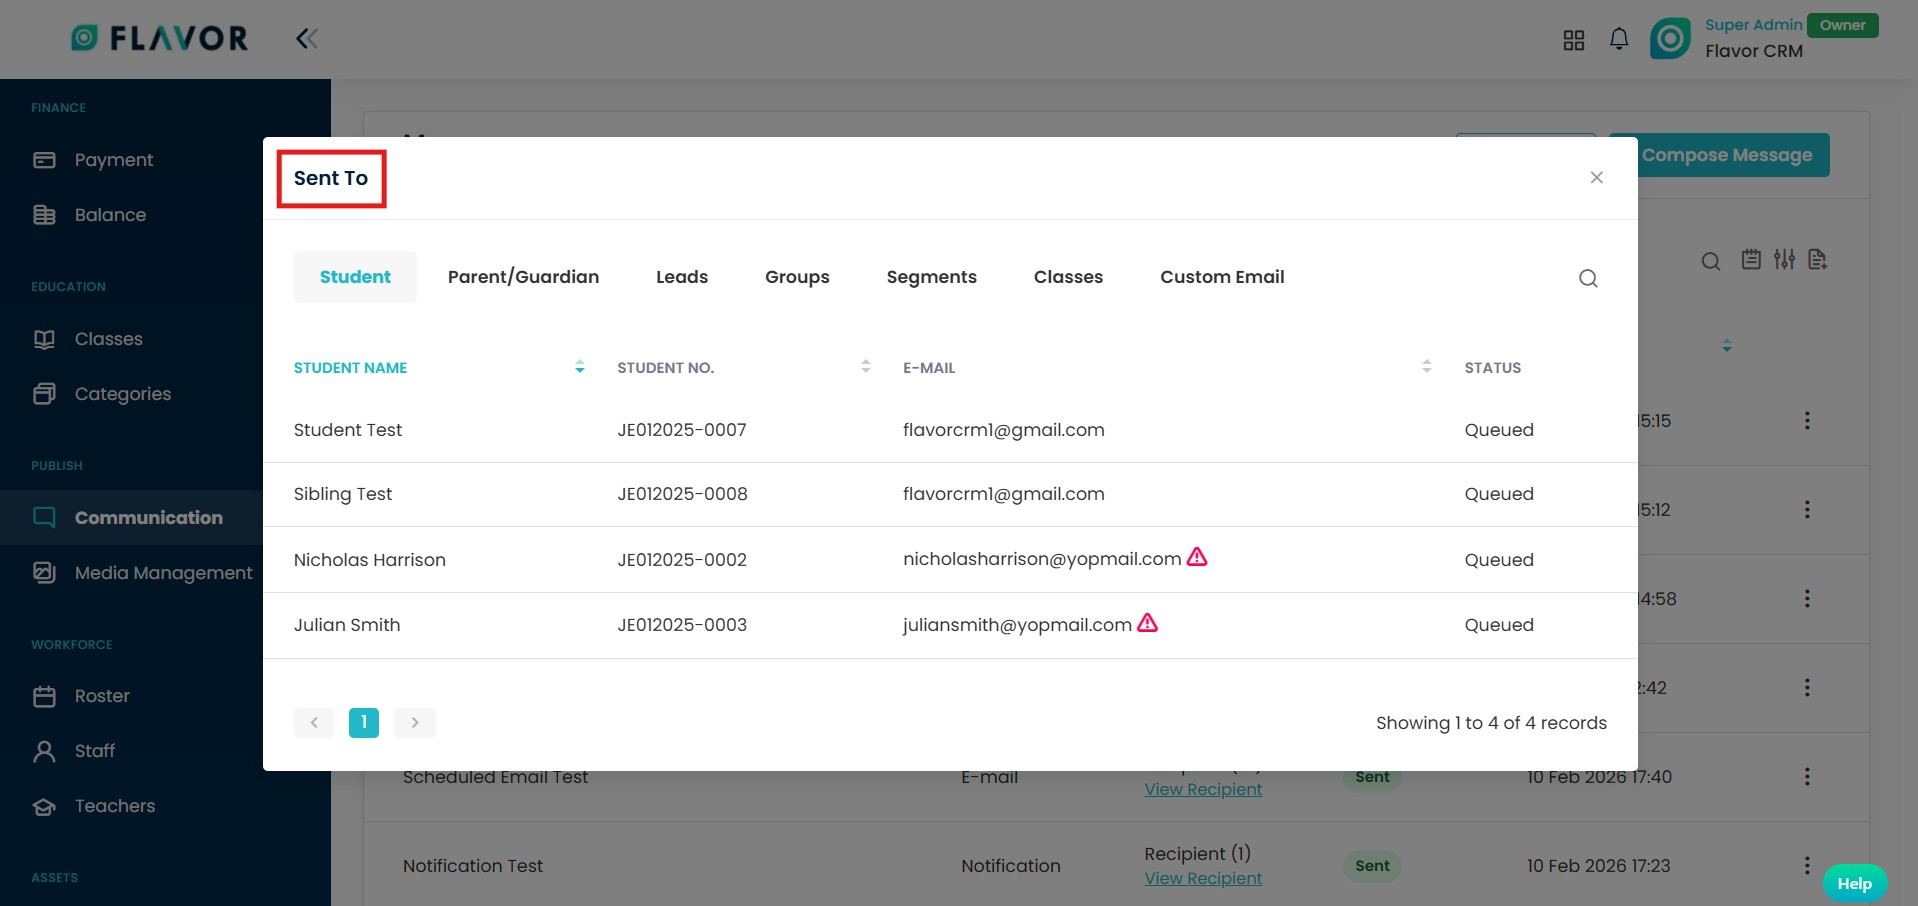Click the notification bell icon
The height and width of the screenshot is (906, 1918).
pos(1618,39)
